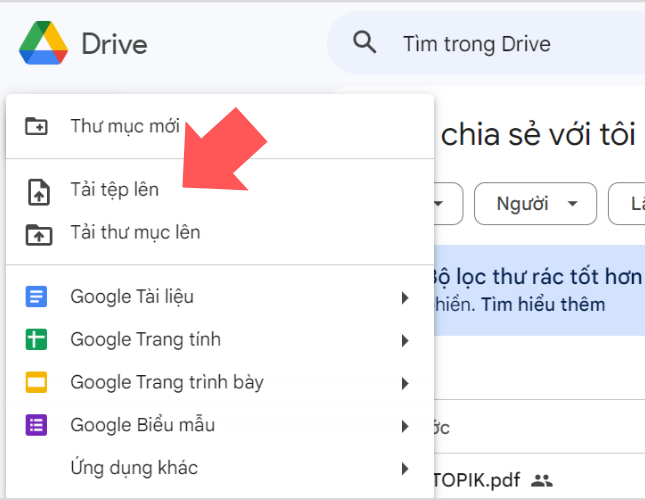The height and width of the screenshot is (500, 645).
Task: Click the Google Forms purple icon
Action: (37, 426)
